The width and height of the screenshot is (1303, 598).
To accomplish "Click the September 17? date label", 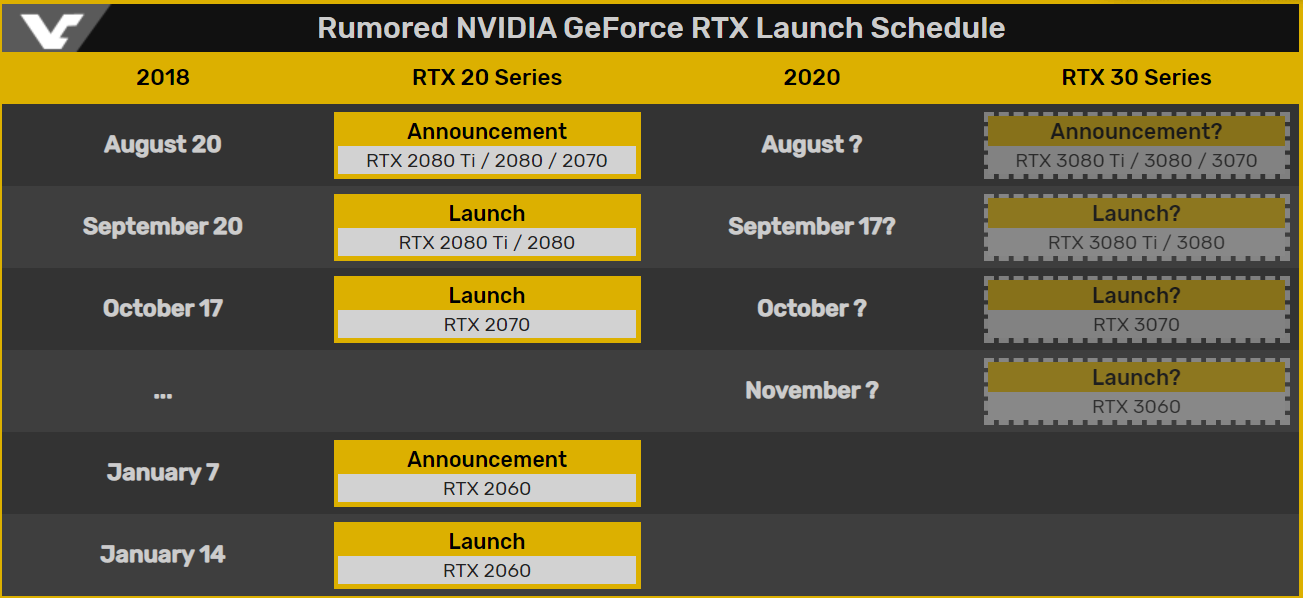I will (x=812, y=226).
